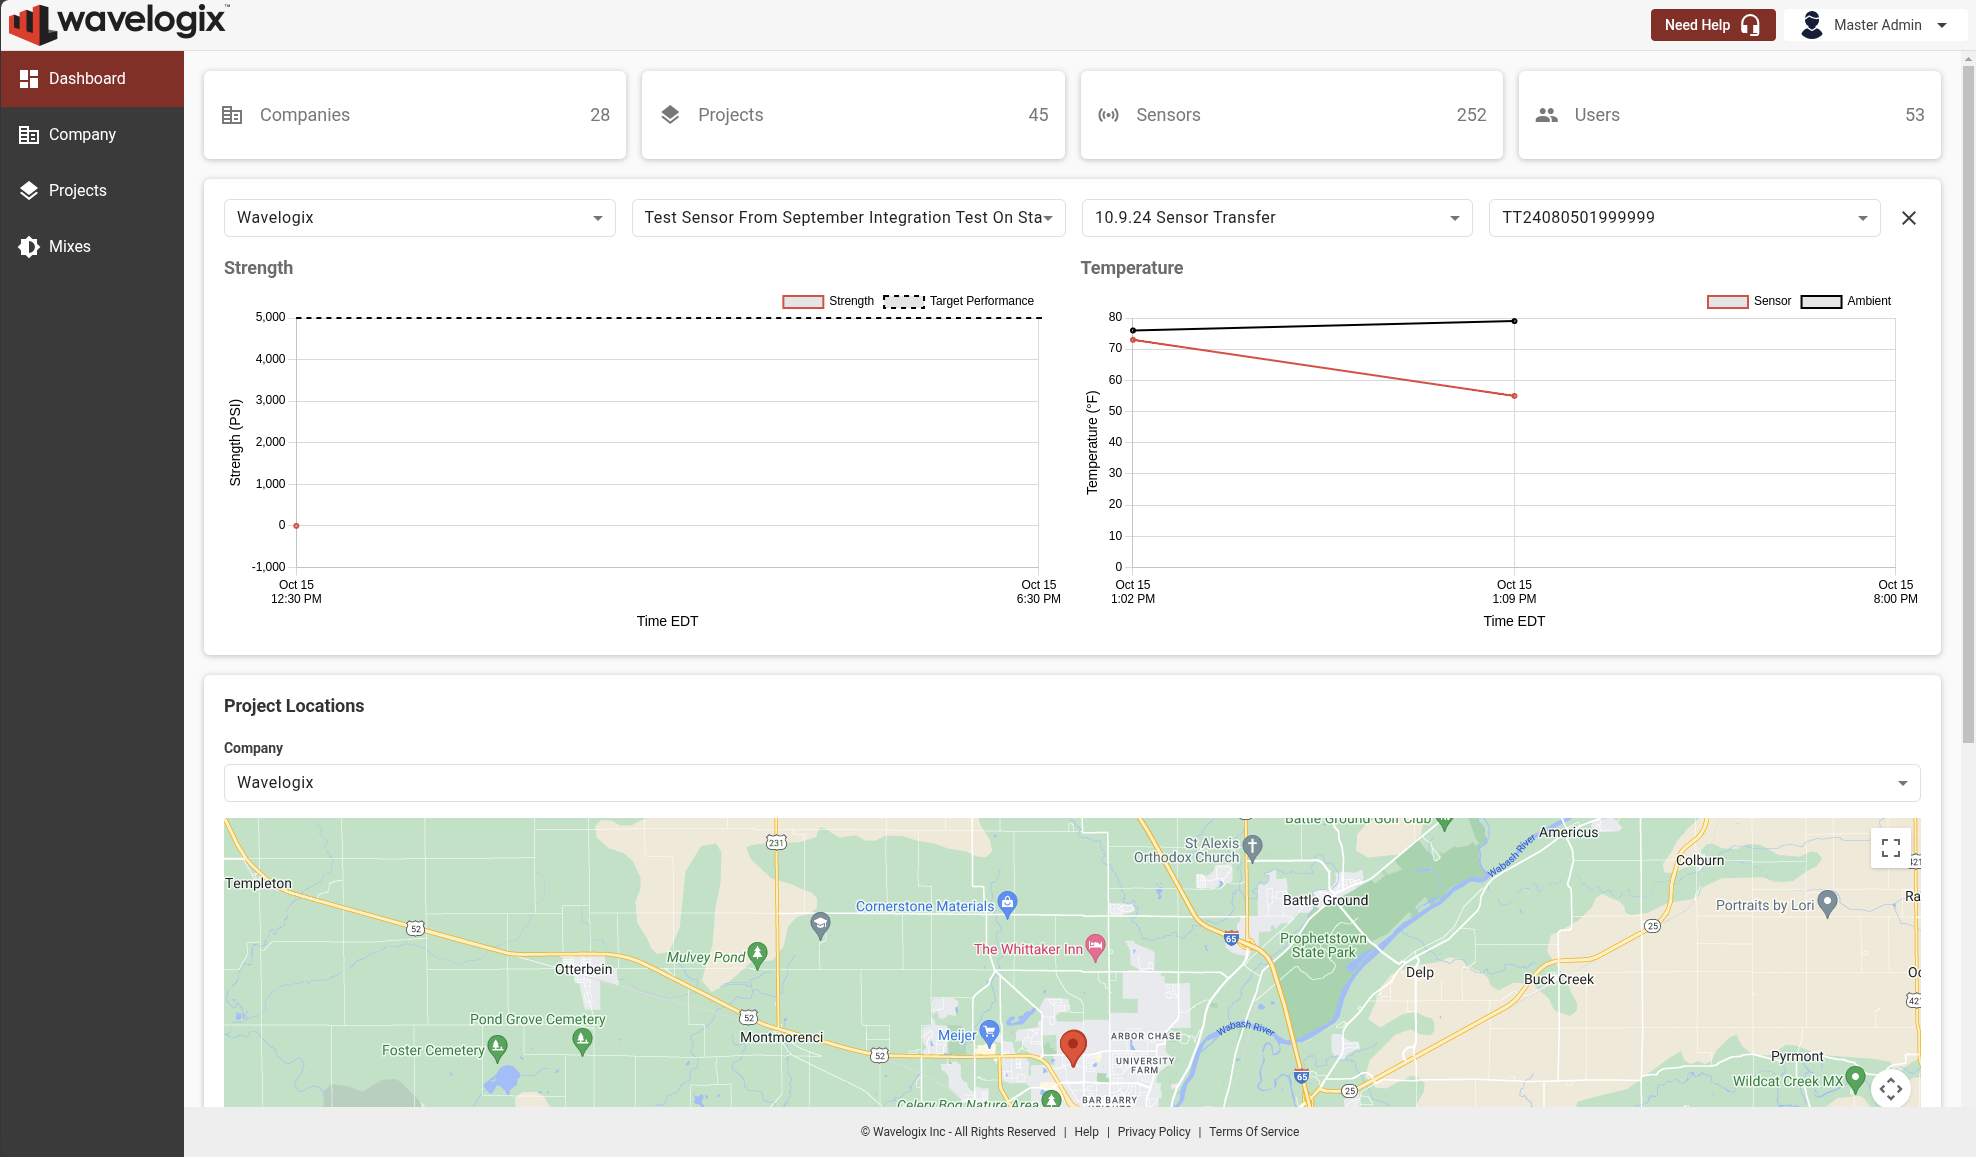Open Projects via the layers icon
This screenshot has height=1157, width=1976.
(27, 190)
